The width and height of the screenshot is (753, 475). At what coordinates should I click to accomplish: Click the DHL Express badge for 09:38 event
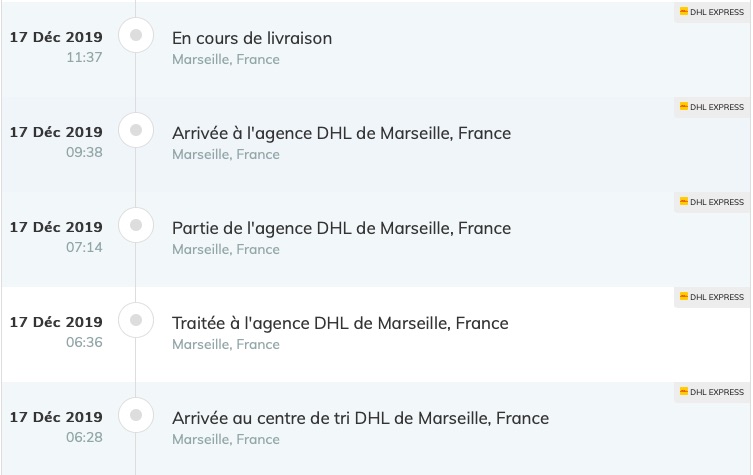tap(712, 107)
